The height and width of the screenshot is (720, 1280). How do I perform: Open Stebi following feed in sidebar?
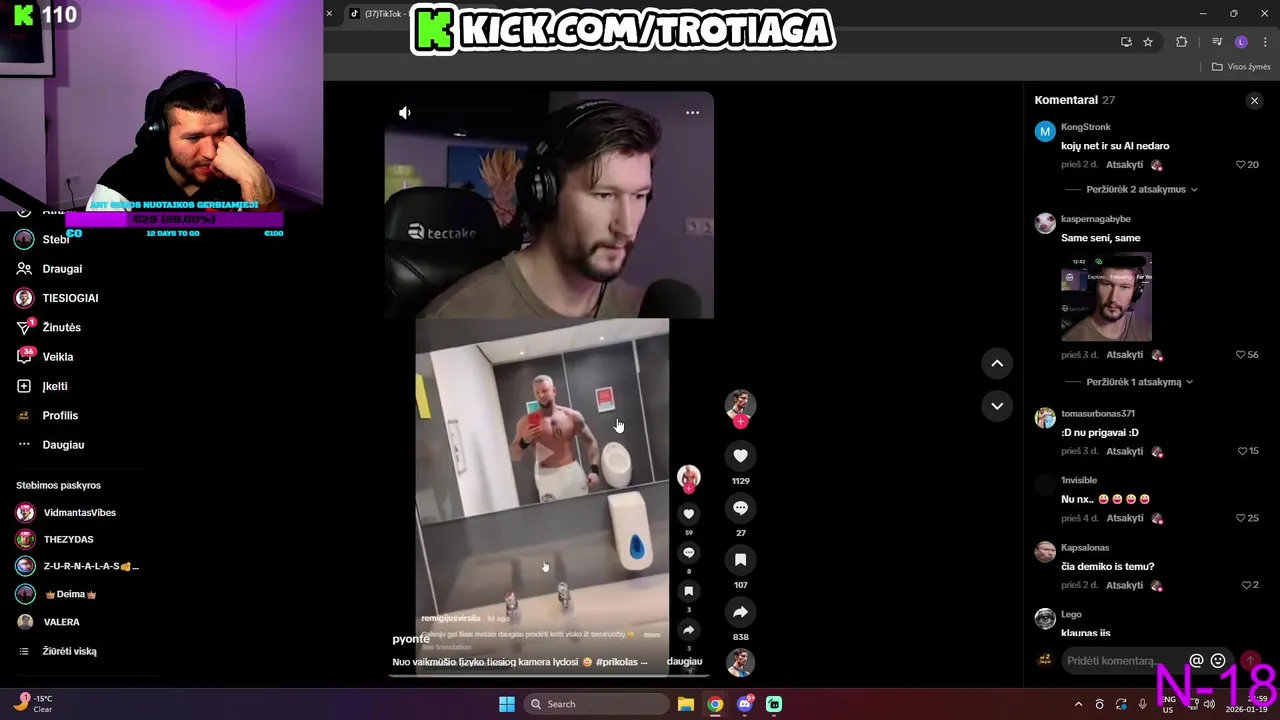pos(55,240)
